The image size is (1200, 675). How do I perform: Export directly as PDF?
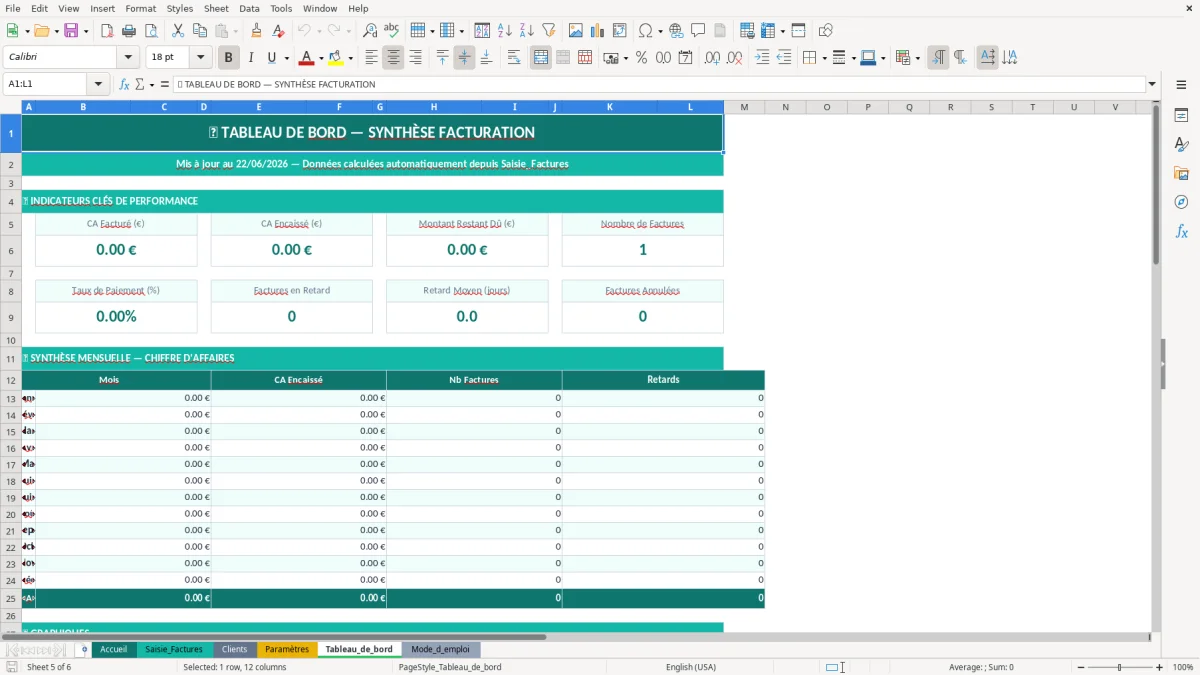coord(107,31)
